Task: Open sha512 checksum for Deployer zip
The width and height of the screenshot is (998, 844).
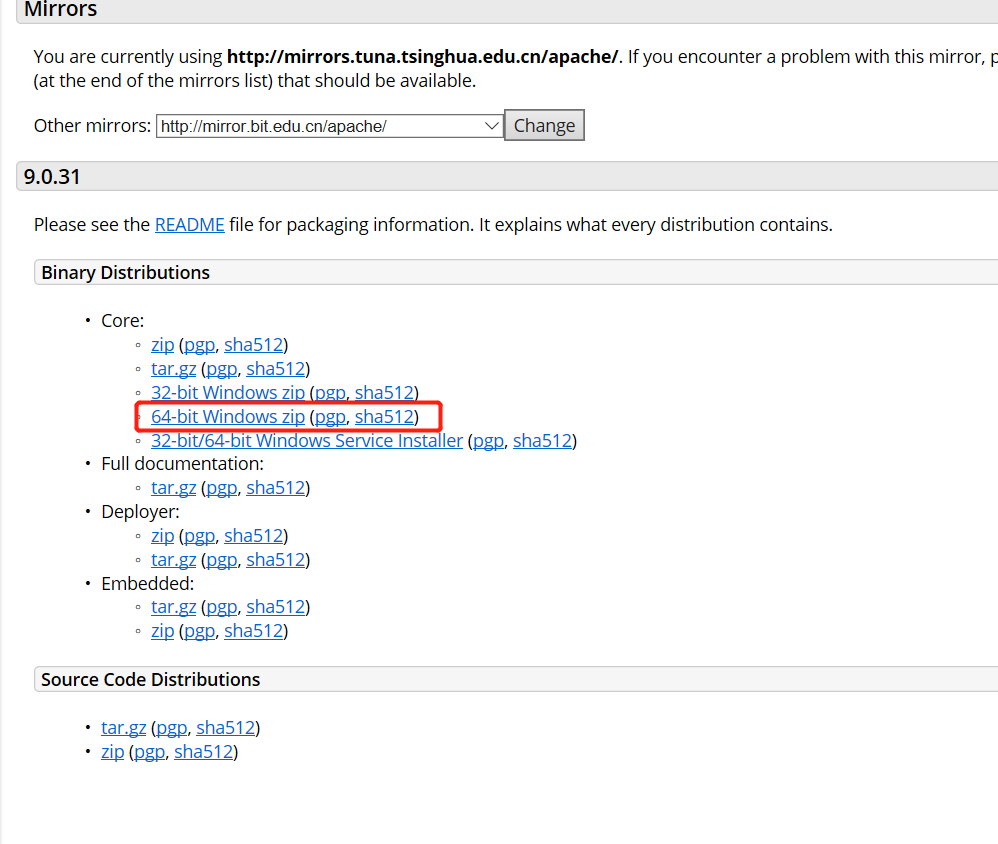Action: pyautogui.click(x=253, y=536)
